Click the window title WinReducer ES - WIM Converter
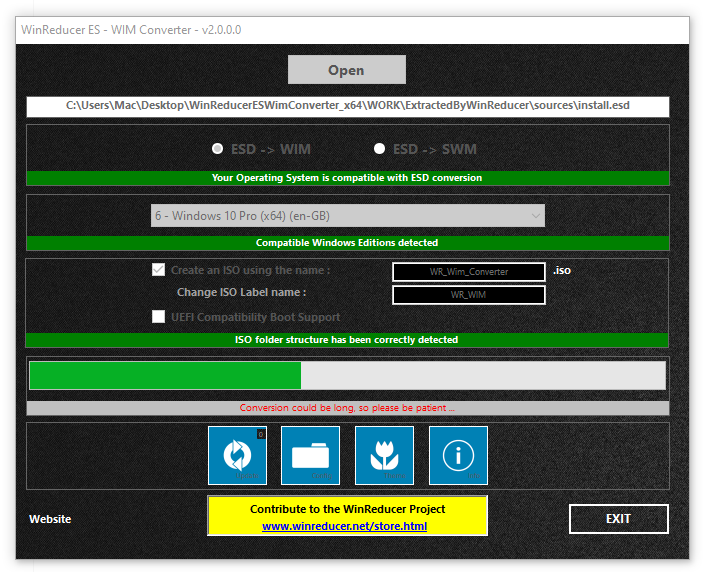 pyautogui.click(x=131, y=30)
